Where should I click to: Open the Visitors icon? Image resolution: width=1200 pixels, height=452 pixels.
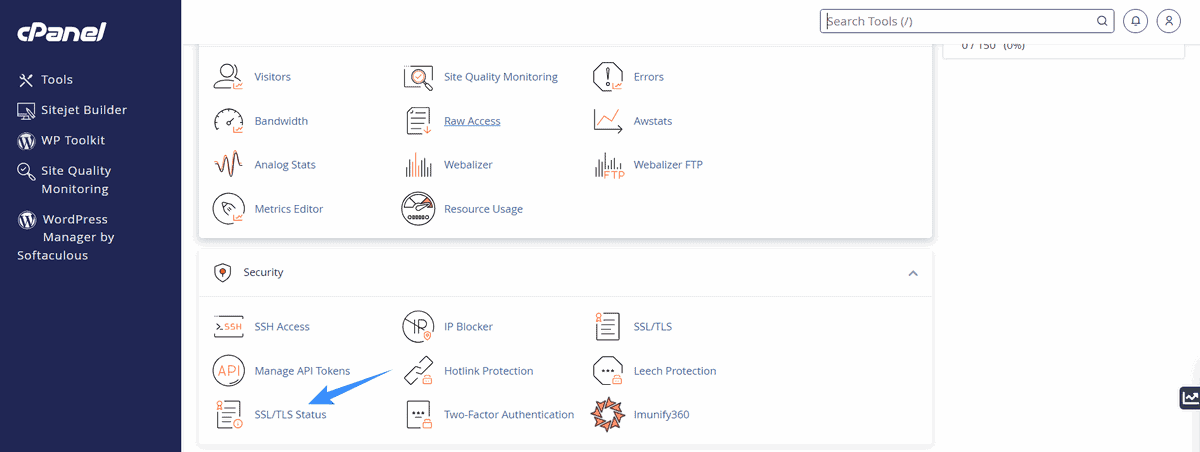pos(229,77)
